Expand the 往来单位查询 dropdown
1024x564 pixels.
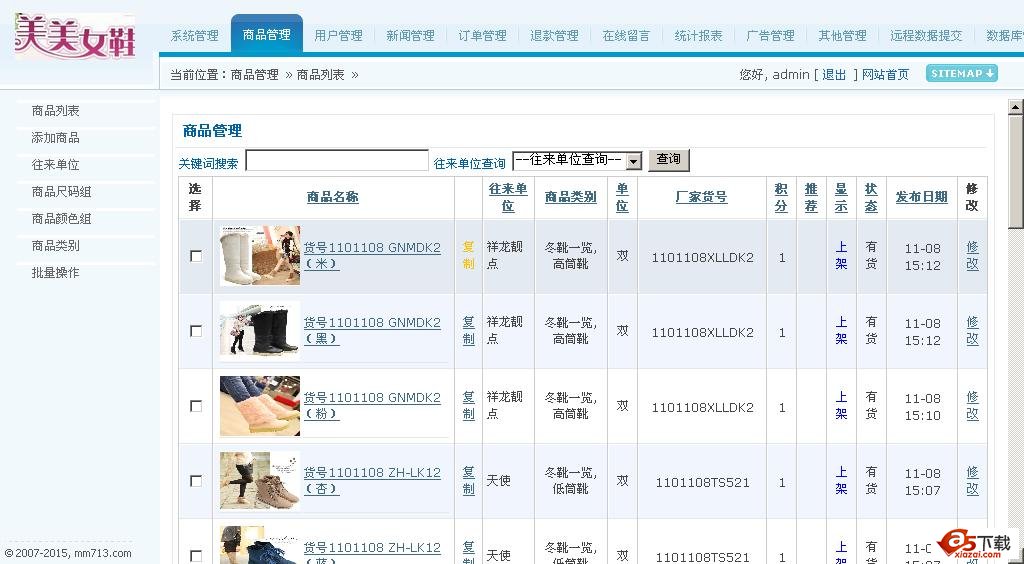coord(577,161)
